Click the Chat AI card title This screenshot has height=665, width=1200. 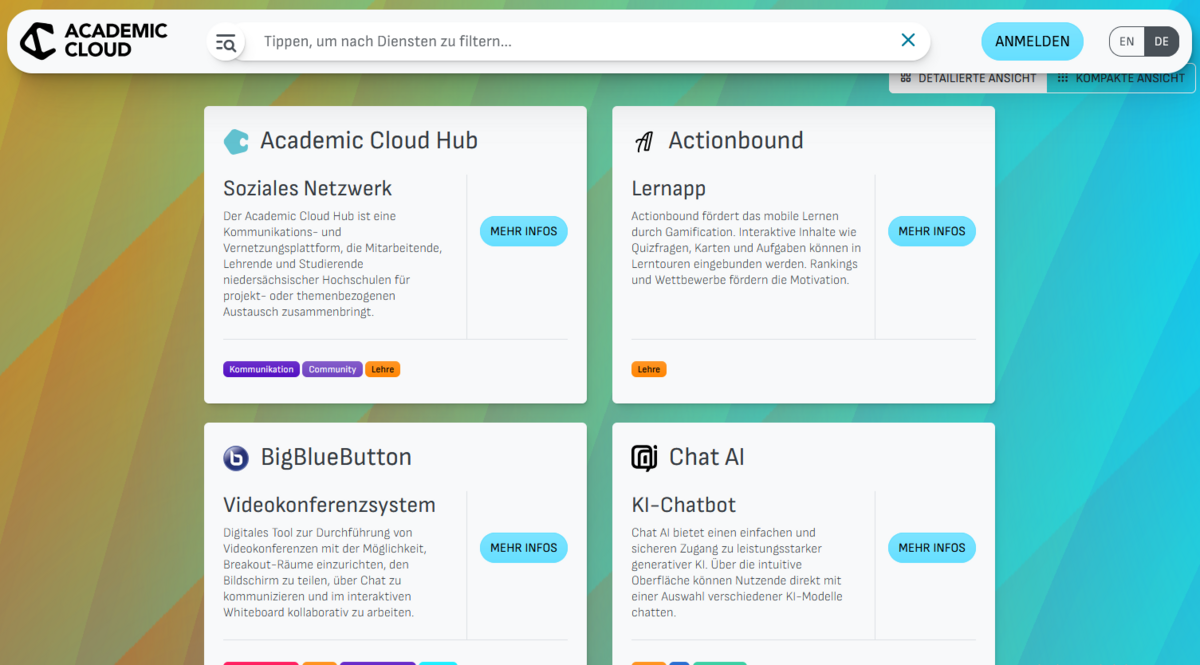pyautogui.click(x=707, y=458)
